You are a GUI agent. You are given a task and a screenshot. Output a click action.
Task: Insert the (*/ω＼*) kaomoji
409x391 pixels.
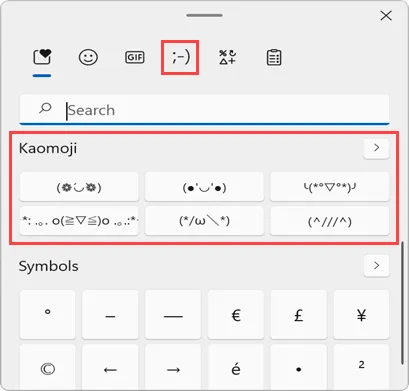(204, 221)
